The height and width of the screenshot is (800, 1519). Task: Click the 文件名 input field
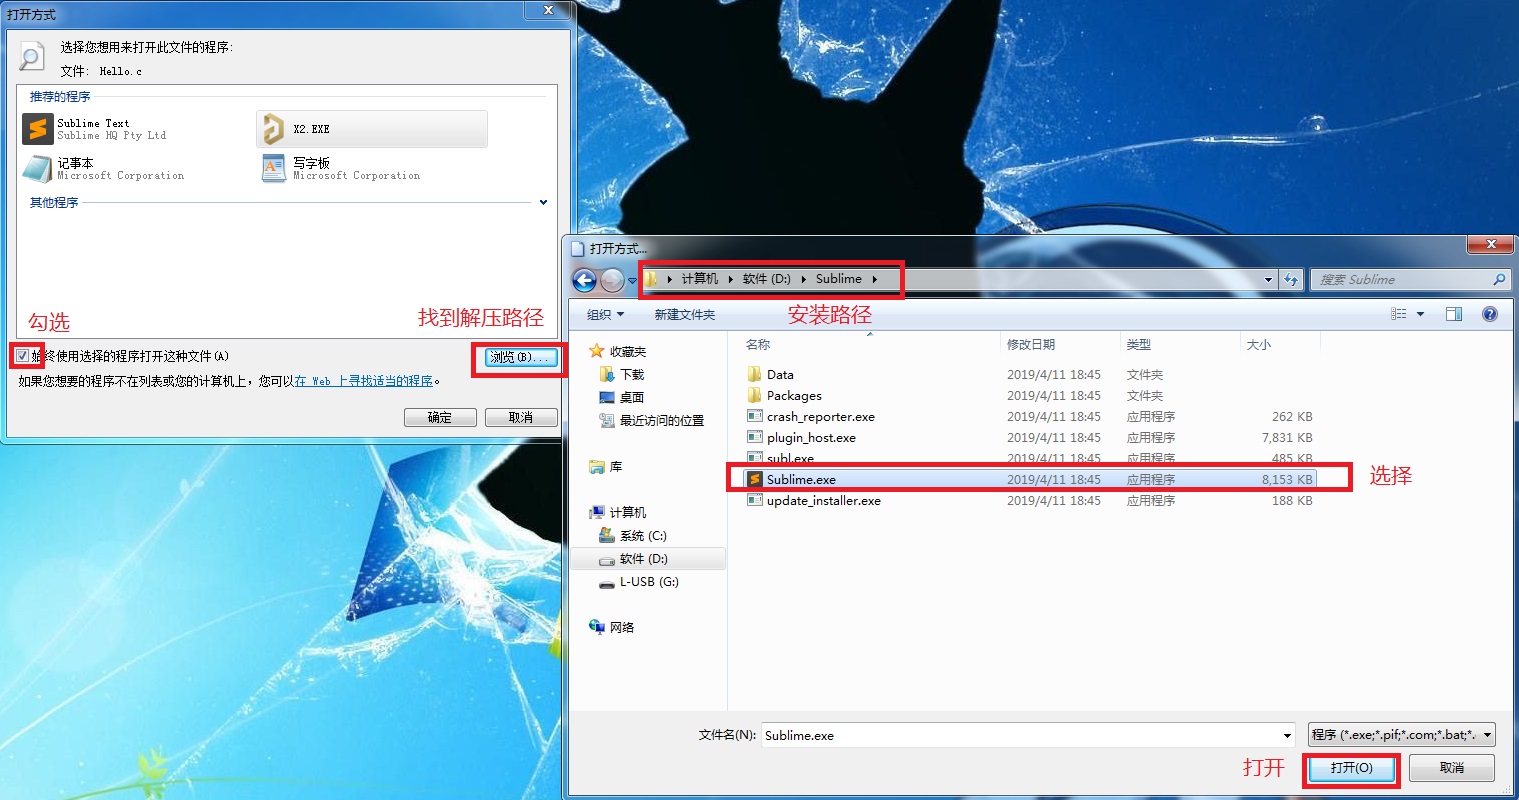1020,735
